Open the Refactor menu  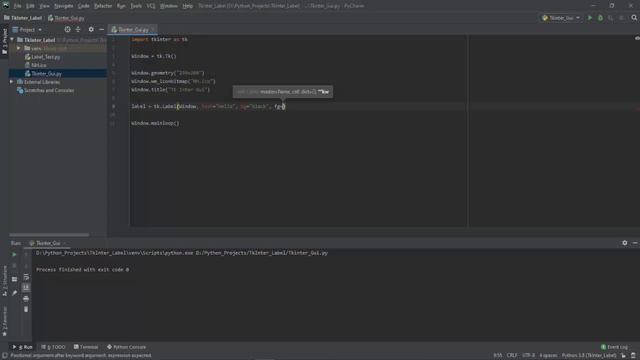click(x=103, y=6)
